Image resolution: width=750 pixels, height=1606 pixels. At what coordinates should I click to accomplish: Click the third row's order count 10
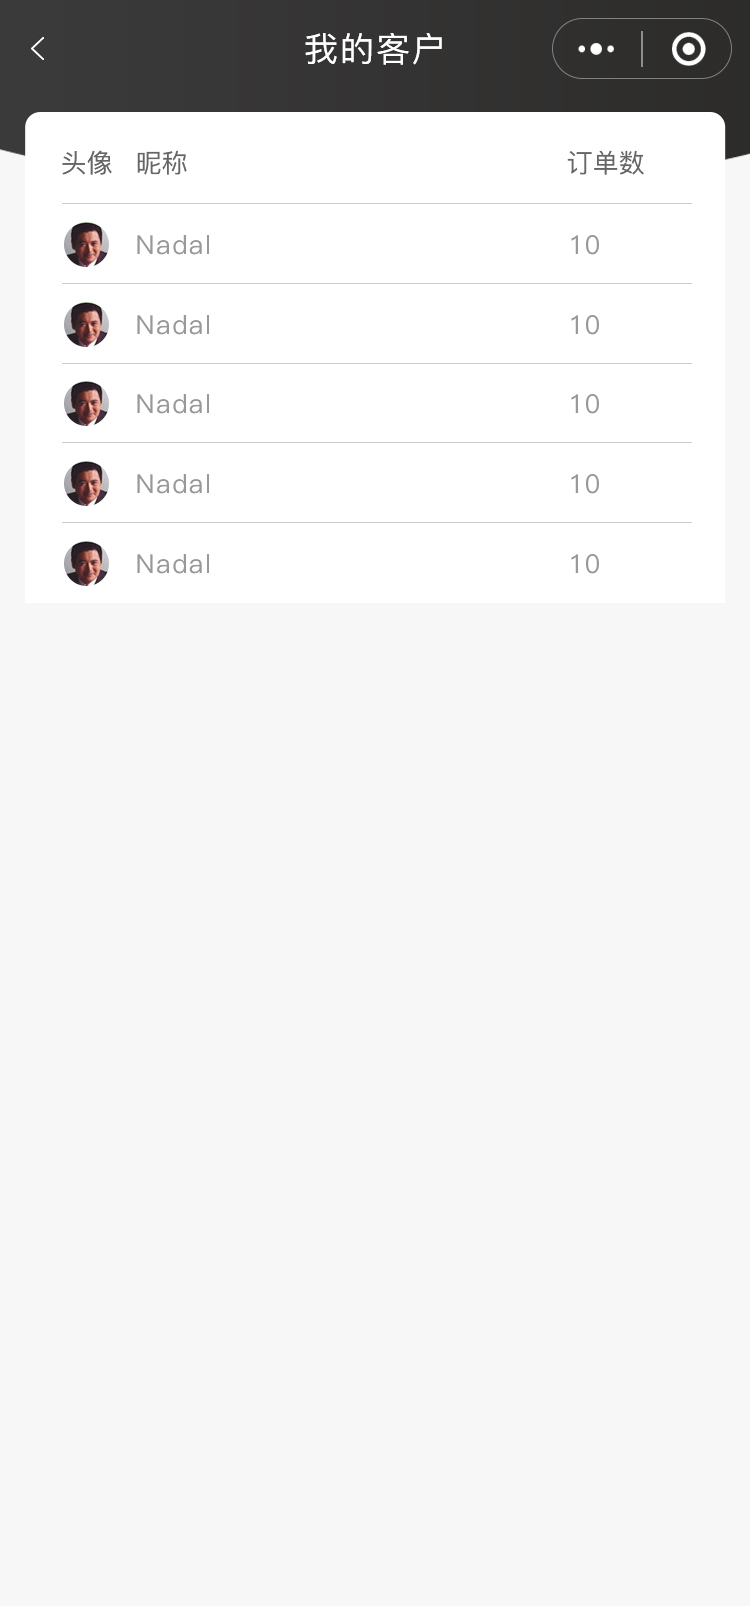(x=584, y=404)
